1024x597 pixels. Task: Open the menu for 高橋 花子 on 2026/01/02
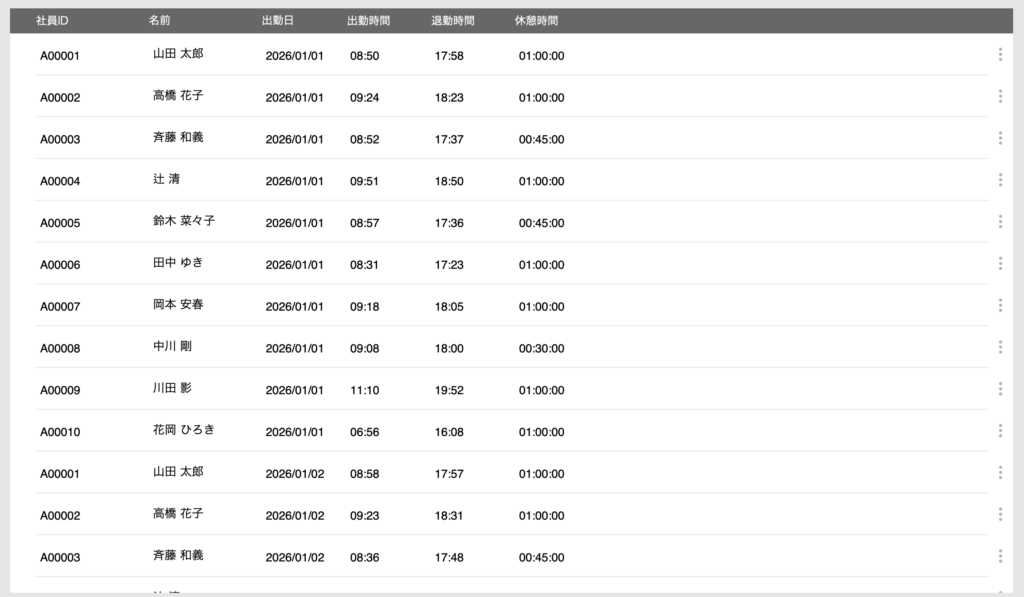point(1000,514)
